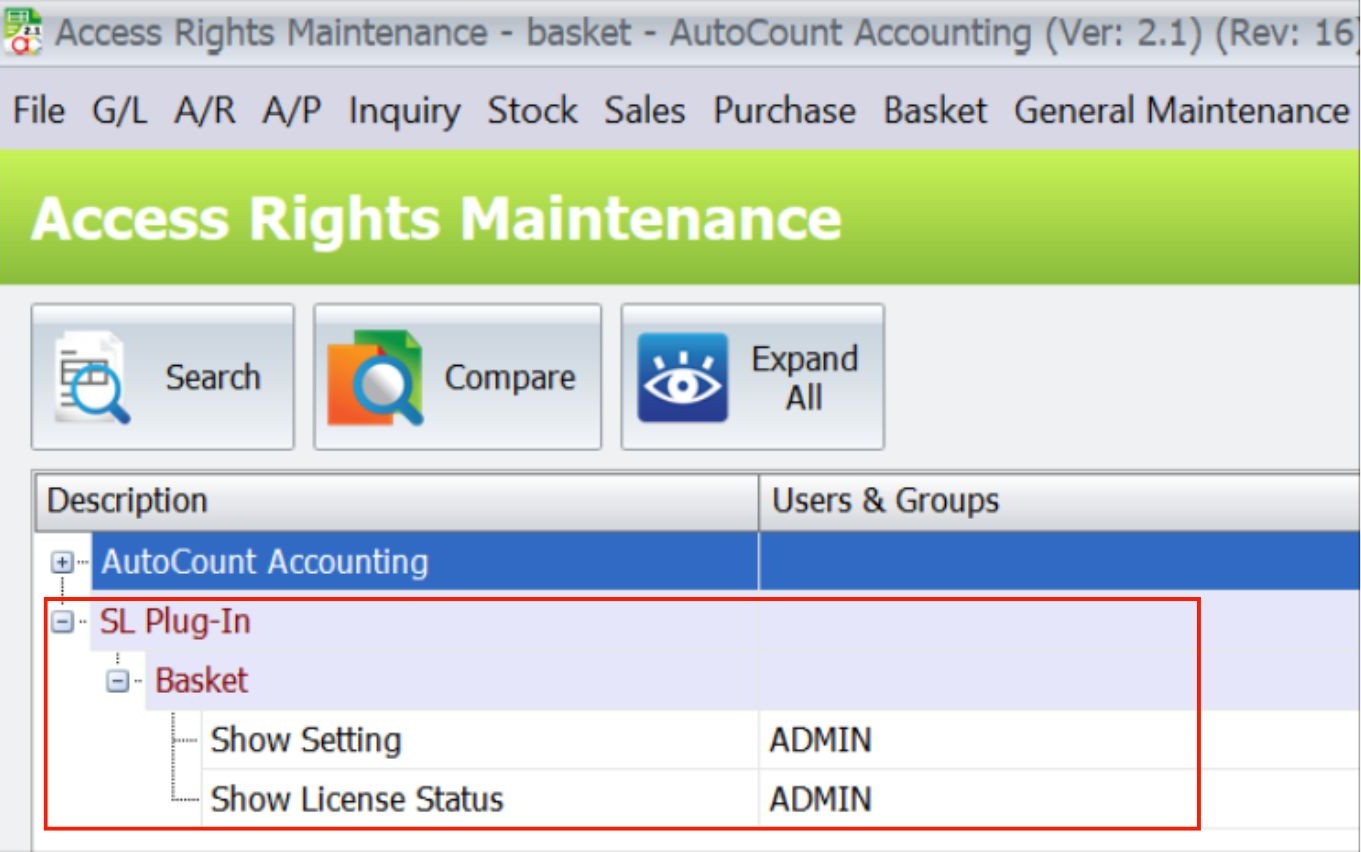Select the Show Setting access right row
This screenshot has width=1361, height=852.
306,740
